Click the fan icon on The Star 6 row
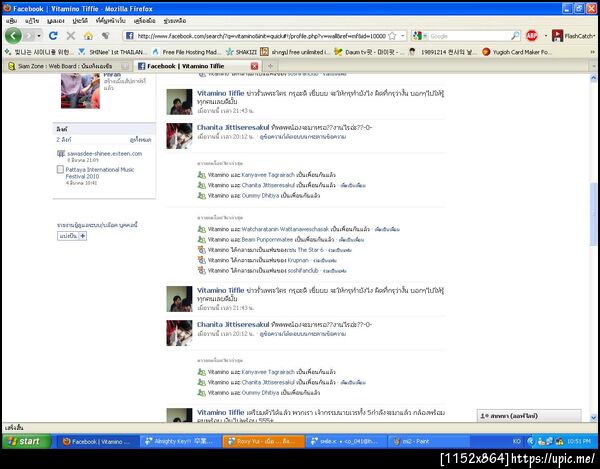The height and width of the screenshot is (469, 600). (201, 250)
